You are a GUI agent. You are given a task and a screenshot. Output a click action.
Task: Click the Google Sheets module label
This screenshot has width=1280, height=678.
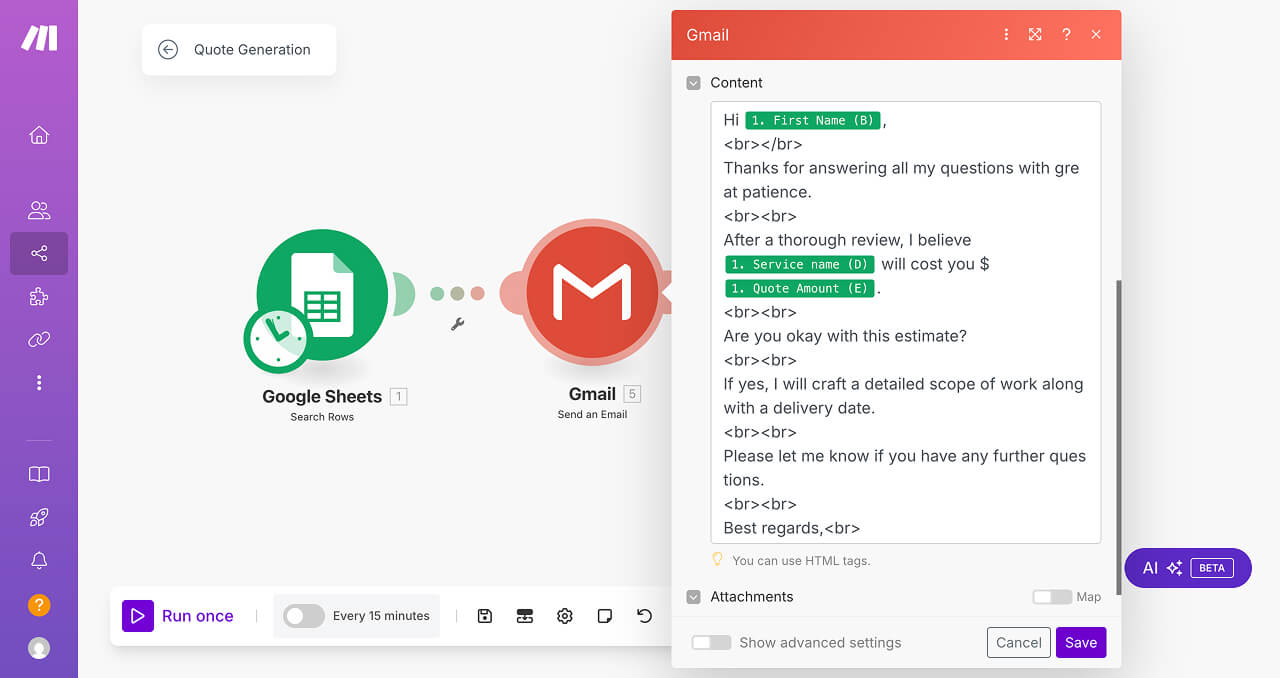tap(322, 396)
